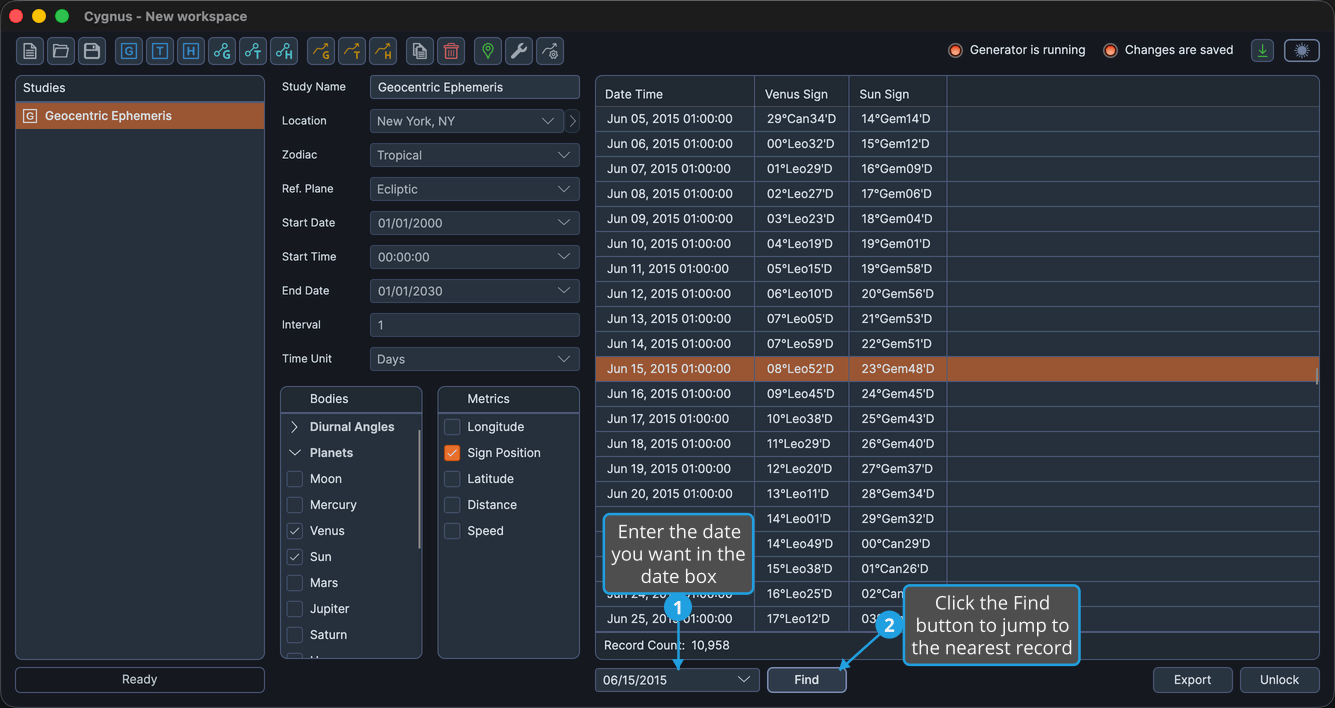Screen dimensions: 1335x708
Task: Click the Record Count 10,958 text
Action: (666, 646)
